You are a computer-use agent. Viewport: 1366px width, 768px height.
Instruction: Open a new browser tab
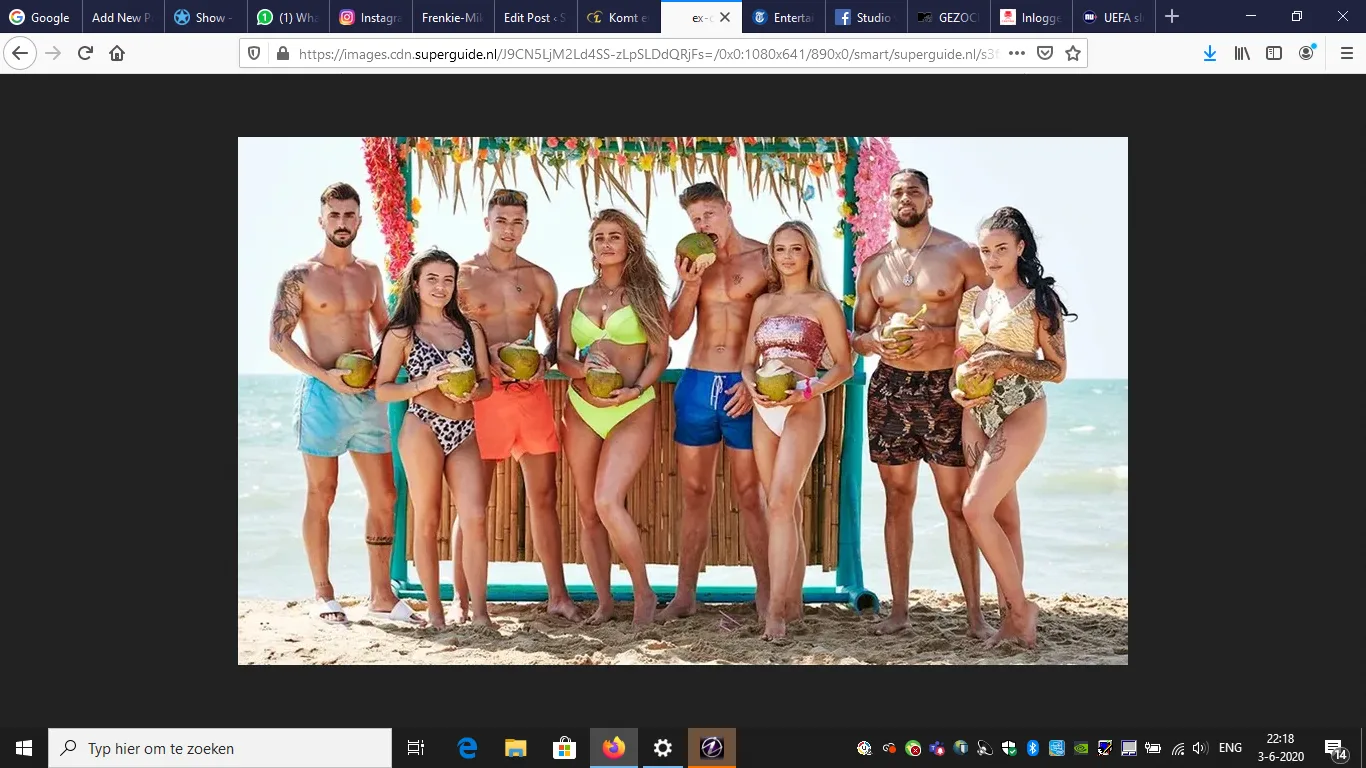pyautogui.click(x=1171, y=16)
